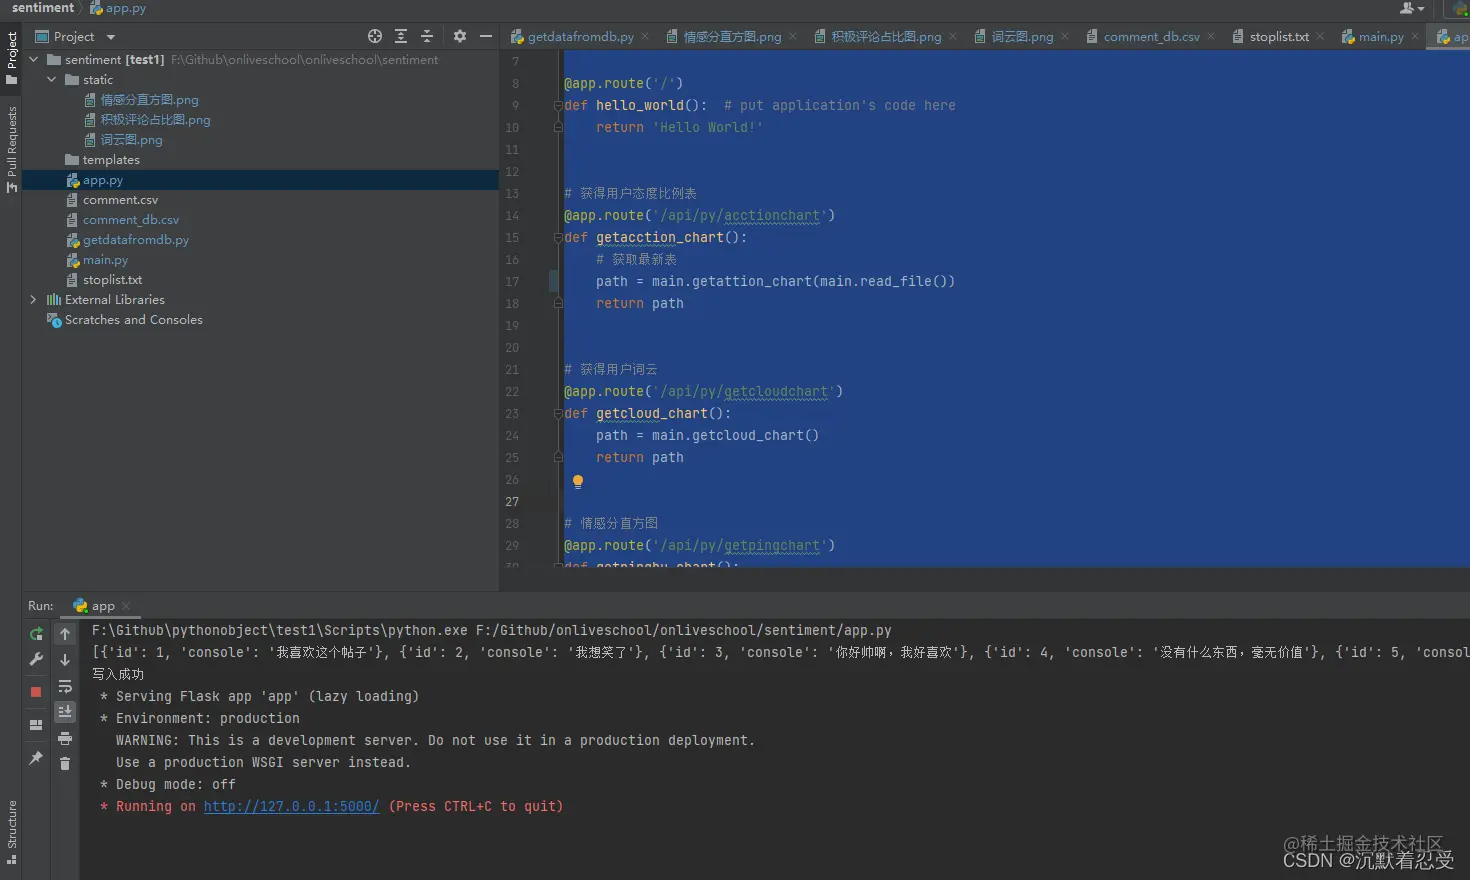Close the stoplist.txt tab

tap(1320, 37)
